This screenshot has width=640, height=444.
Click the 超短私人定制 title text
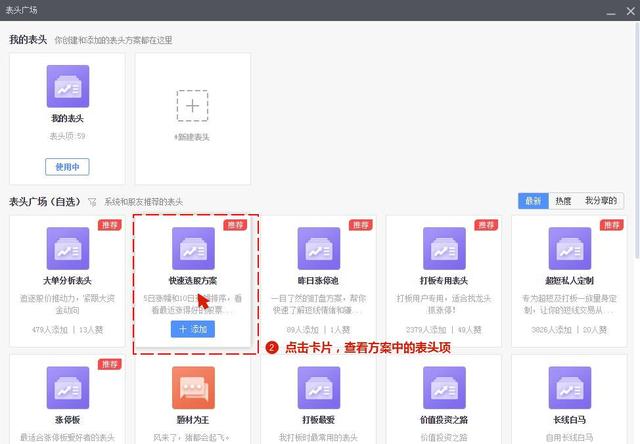[569, 281]
